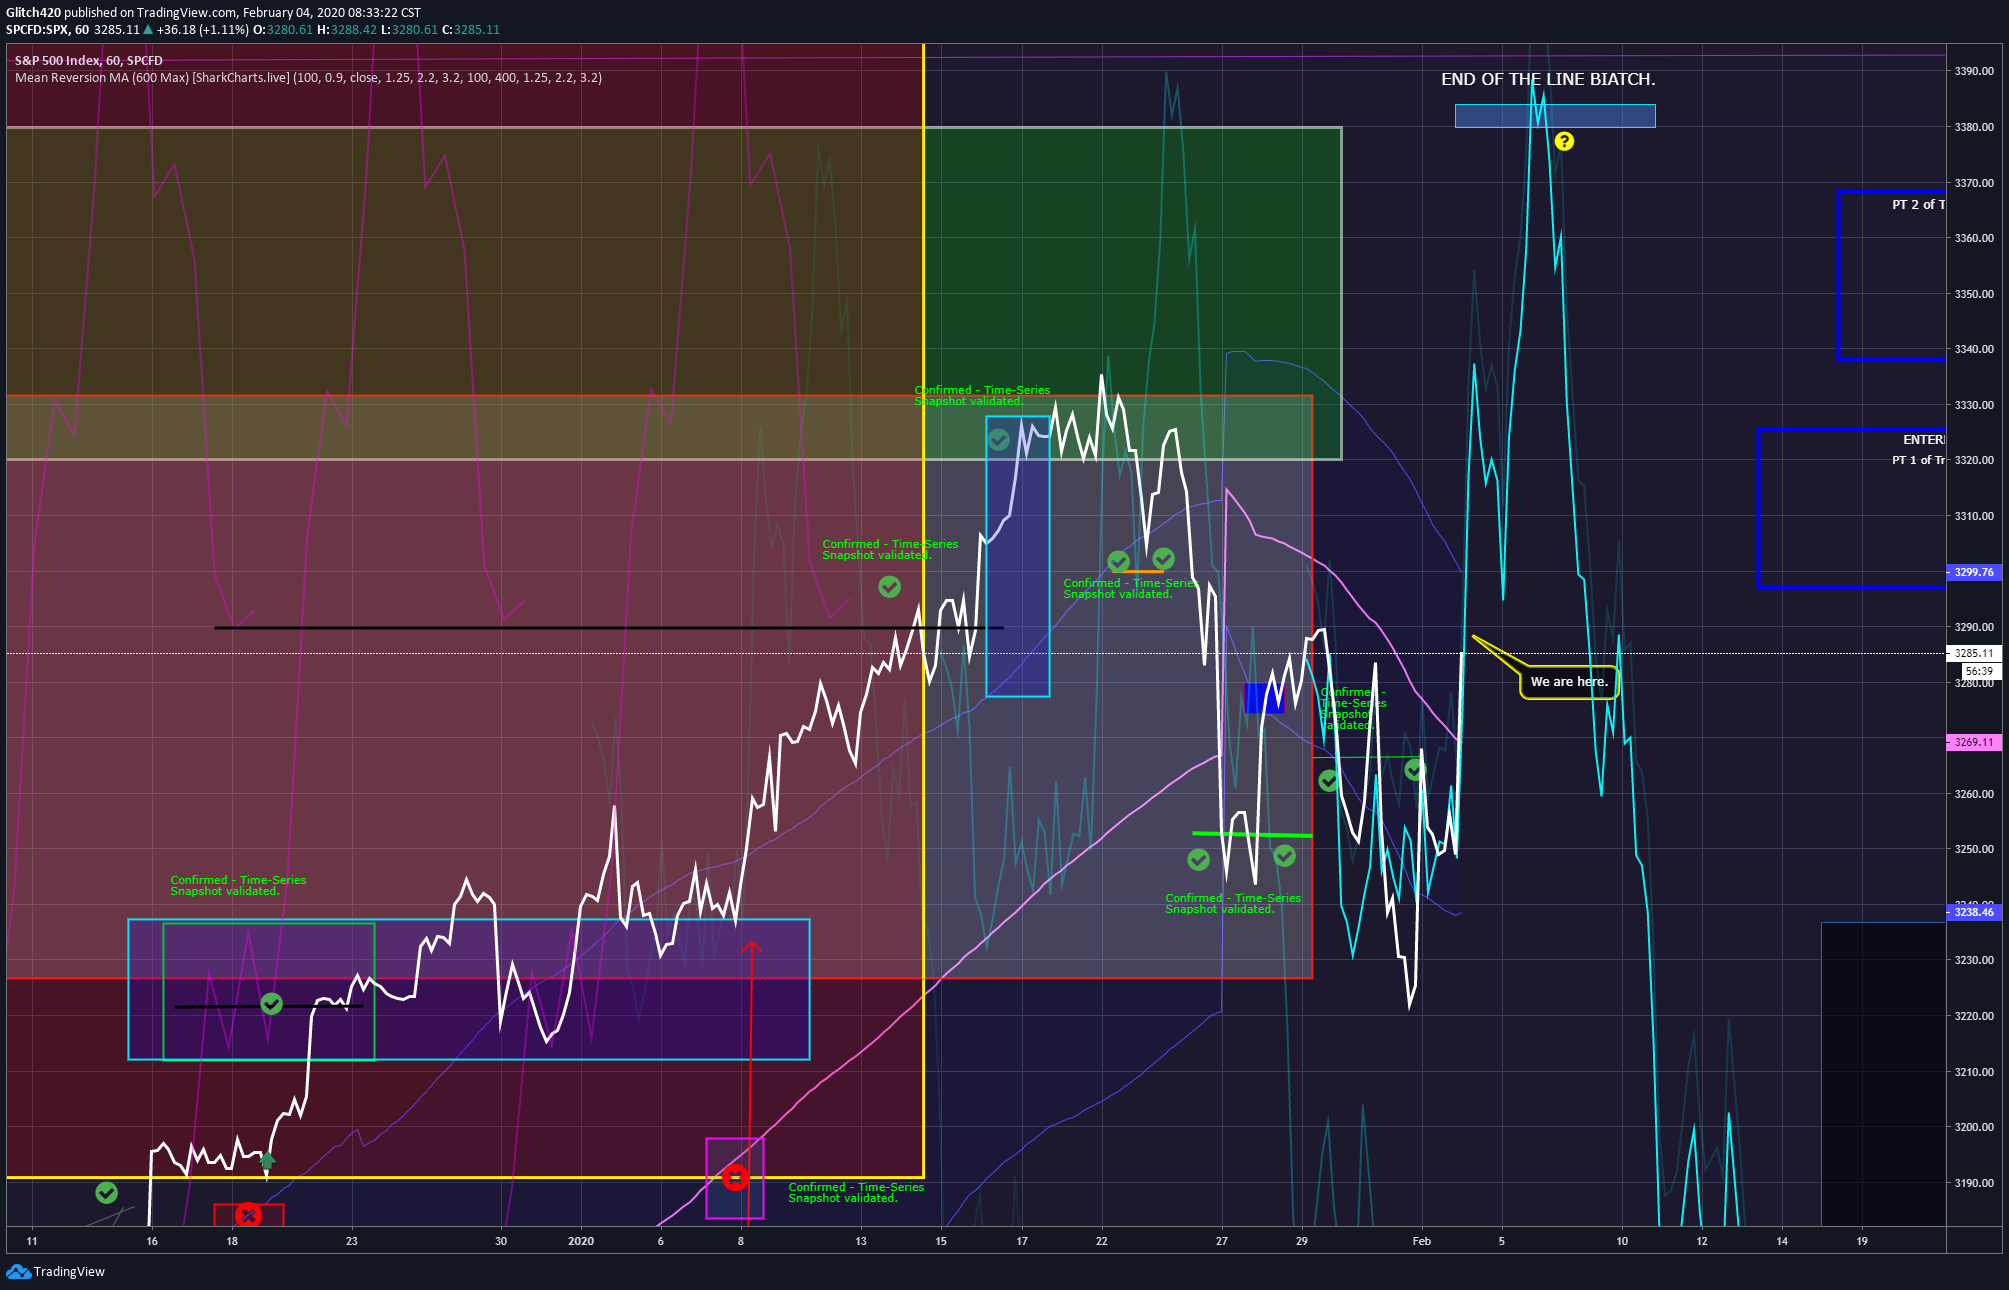The height and width of the screenshot is (1290, 2009).
Task: Click the pink 3269.11 price tag
Action: pos(1973,742)
